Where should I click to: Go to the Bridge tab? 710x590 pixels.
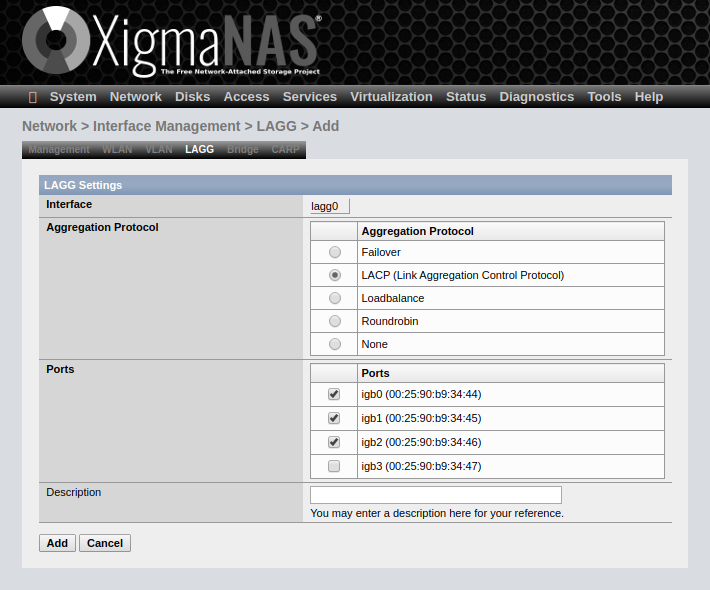click(x=242, y=149)
